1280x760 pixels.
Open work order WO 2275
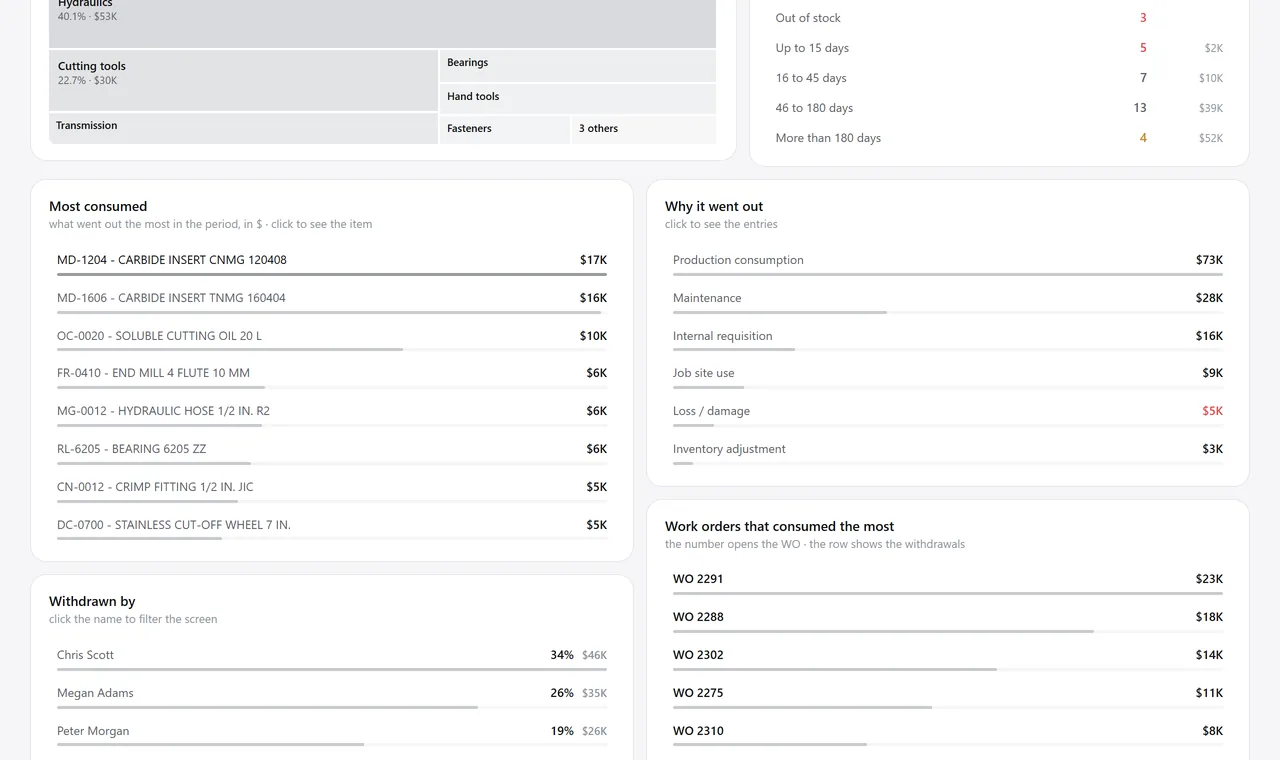[698, 693]
